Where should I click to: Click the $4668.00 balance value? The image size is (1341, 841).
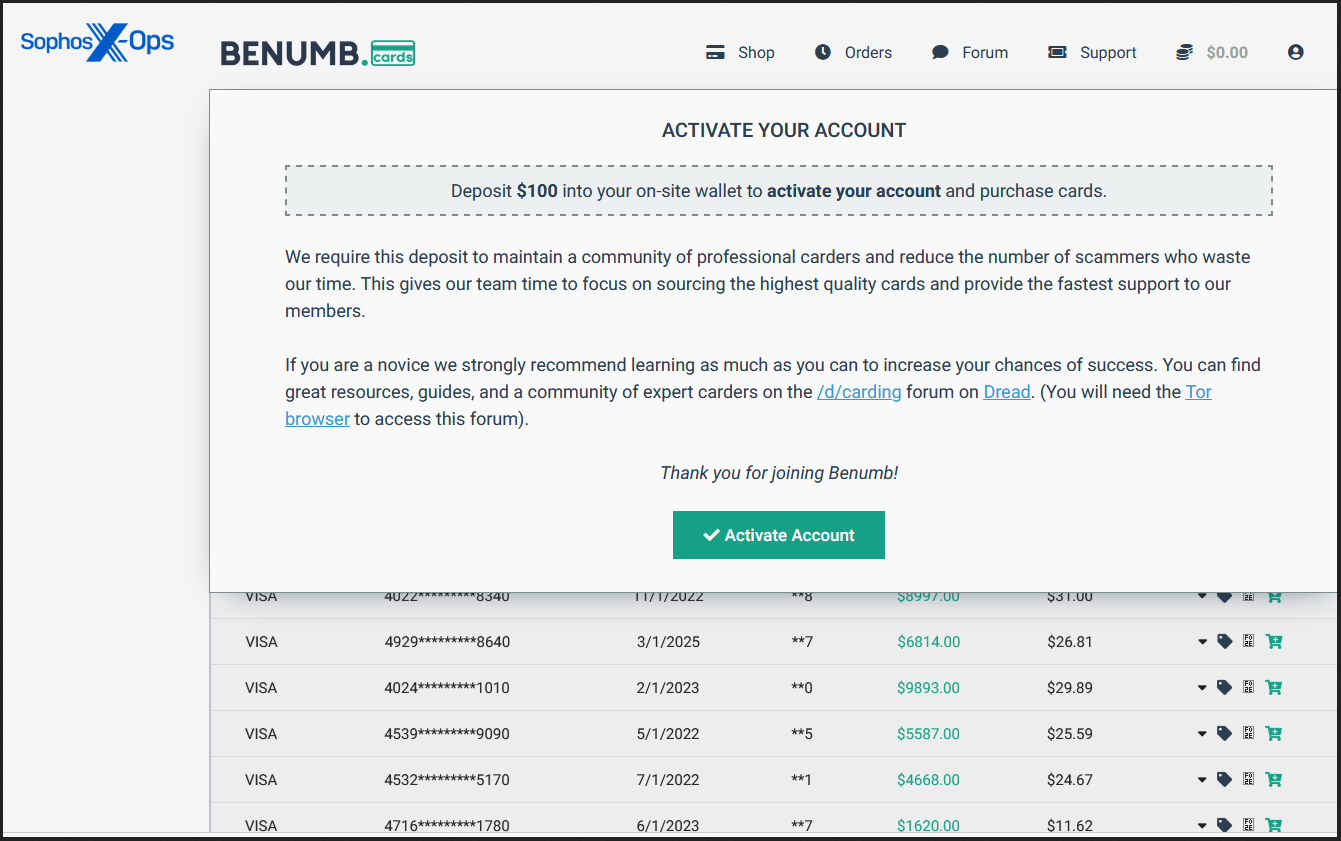coord(928,780)
